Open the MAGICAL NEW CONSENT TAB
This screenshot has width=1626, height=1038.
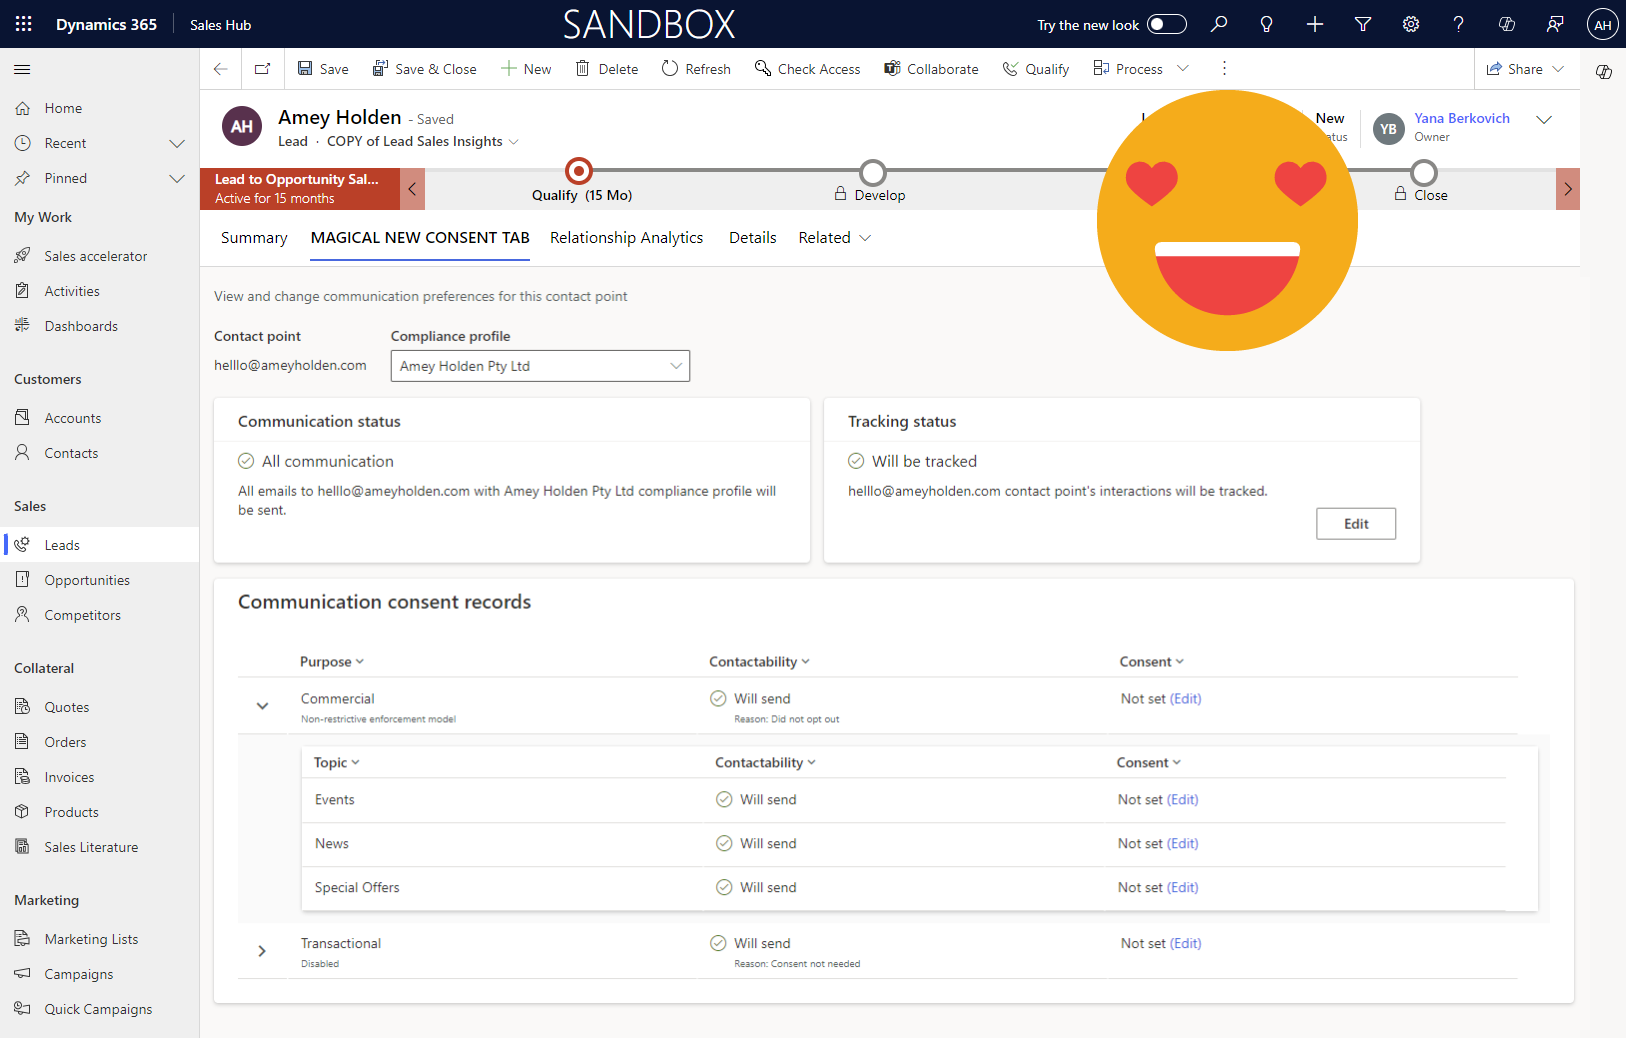[x=419, y=237]
